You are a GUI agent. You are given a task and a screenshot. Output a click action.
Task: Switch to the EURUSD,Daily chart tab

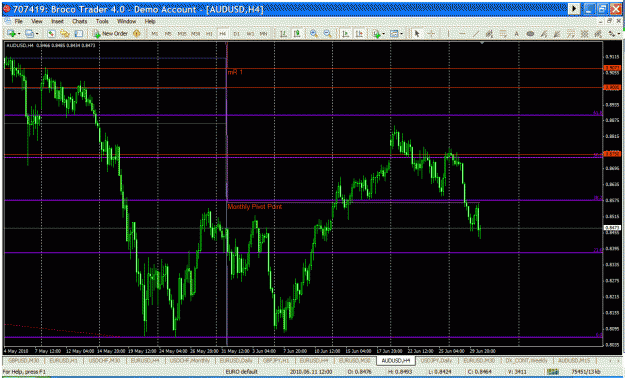coord(236,360)
